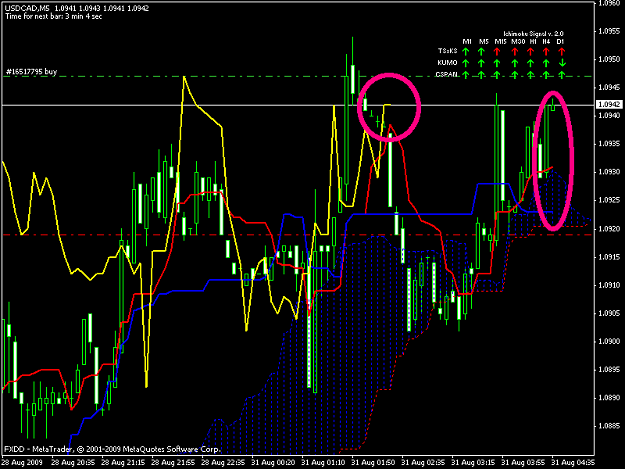Click the M30 timeframe column header
This screenshot has width=625, height=469.
click(518, 41)
